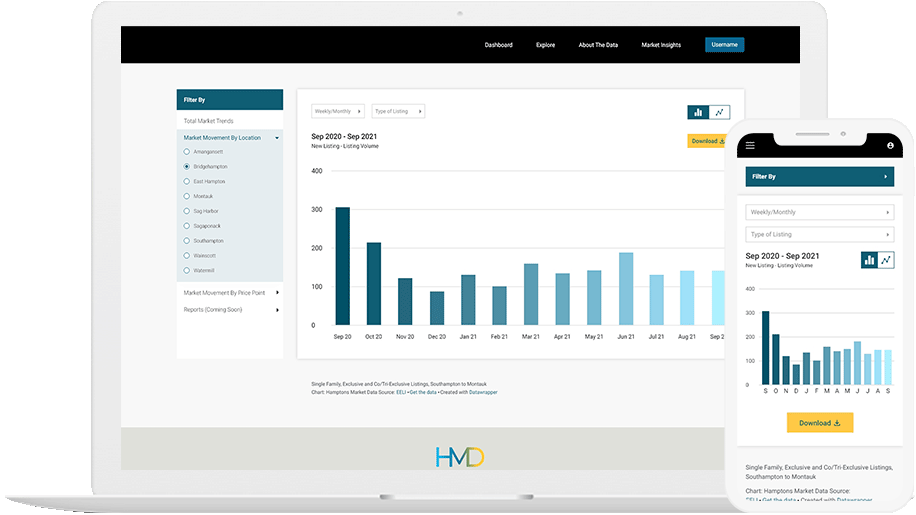Click the Username button in the header
Image resolution: width=916 pixels, height=515 pixels.
point(724,45)
